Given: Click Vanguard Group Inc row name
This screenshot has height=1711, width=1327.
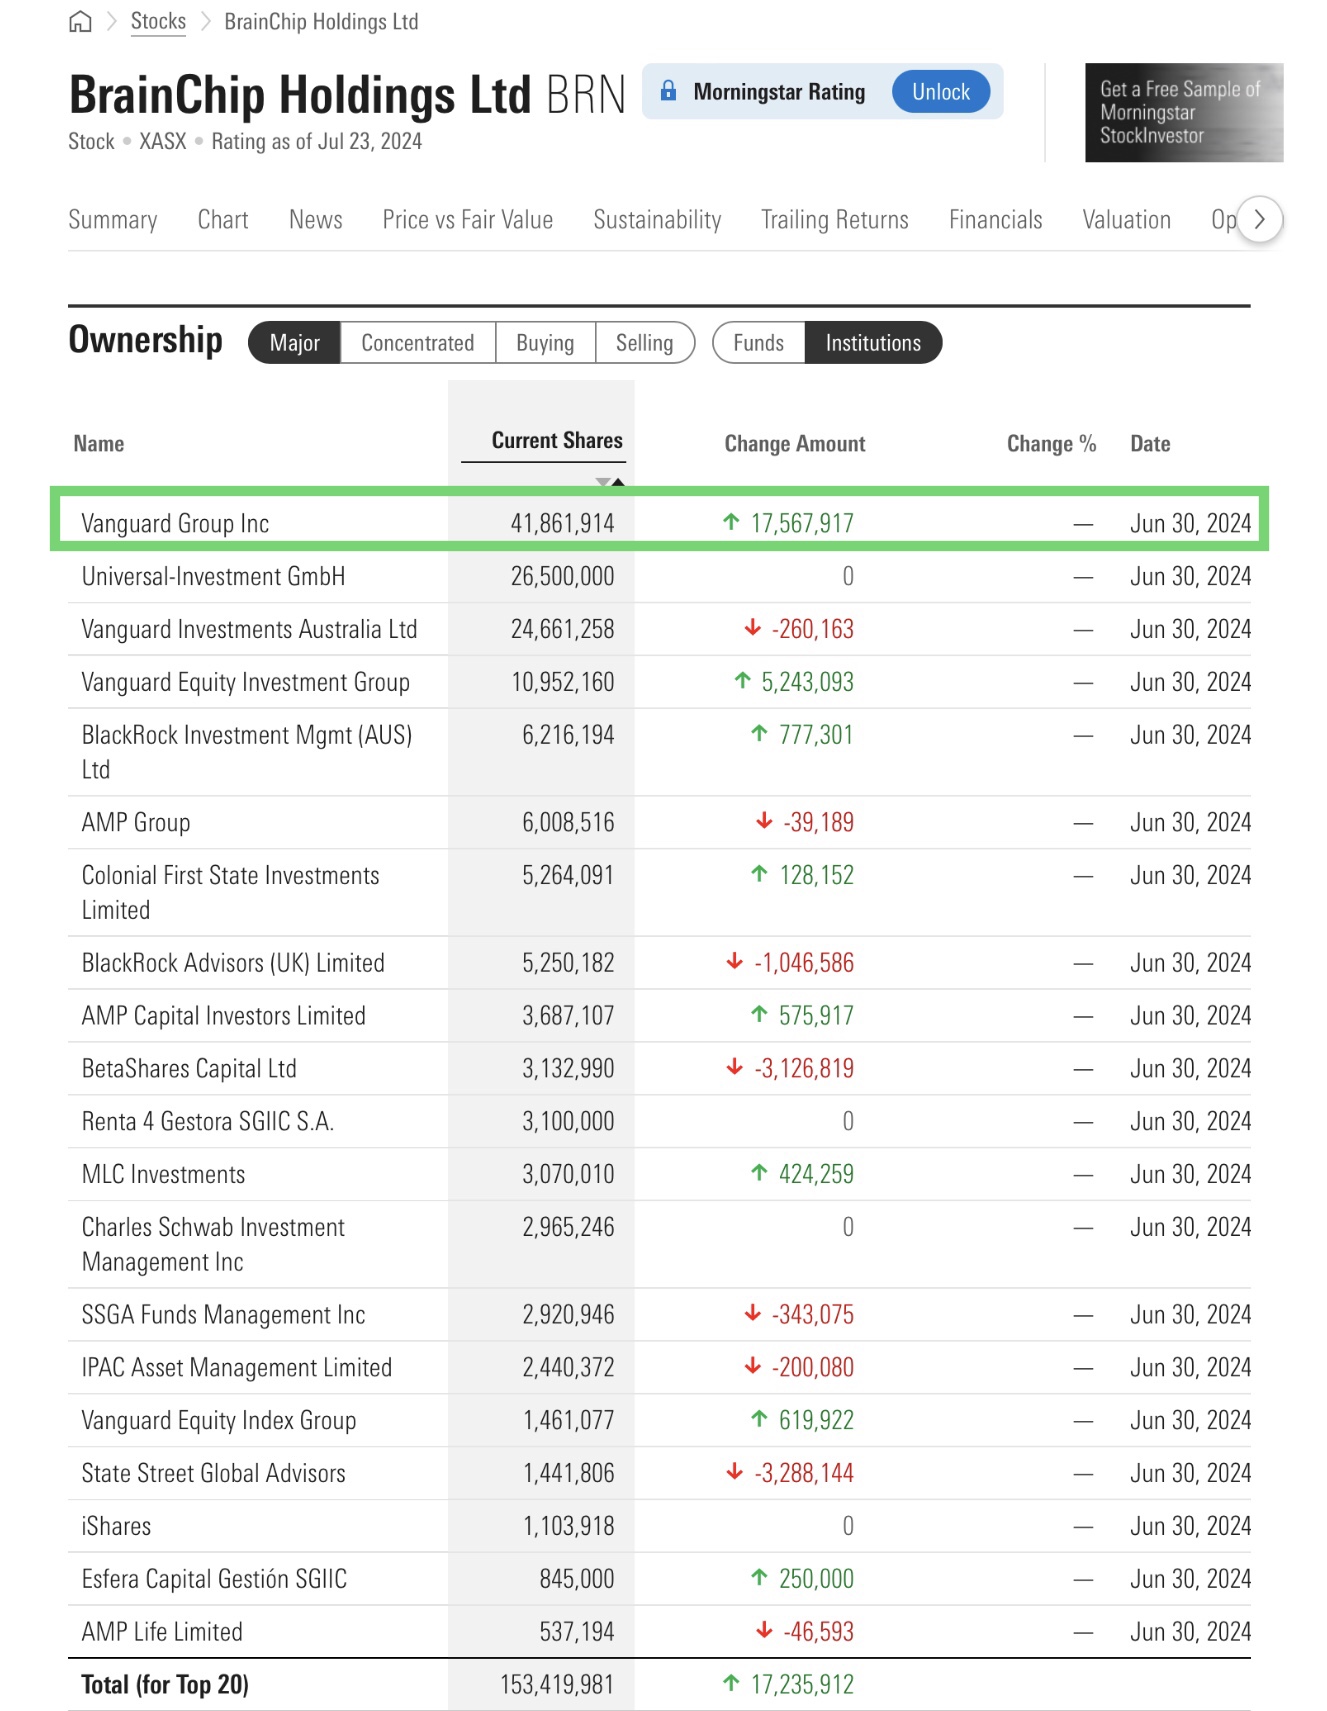Looking at the screenshot, I should pyautogui.click(x=175, y=523).
